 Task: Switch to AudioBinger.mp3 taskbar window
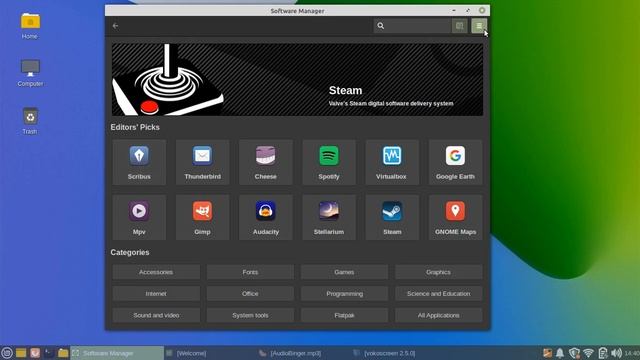click(x=303, y=353)
